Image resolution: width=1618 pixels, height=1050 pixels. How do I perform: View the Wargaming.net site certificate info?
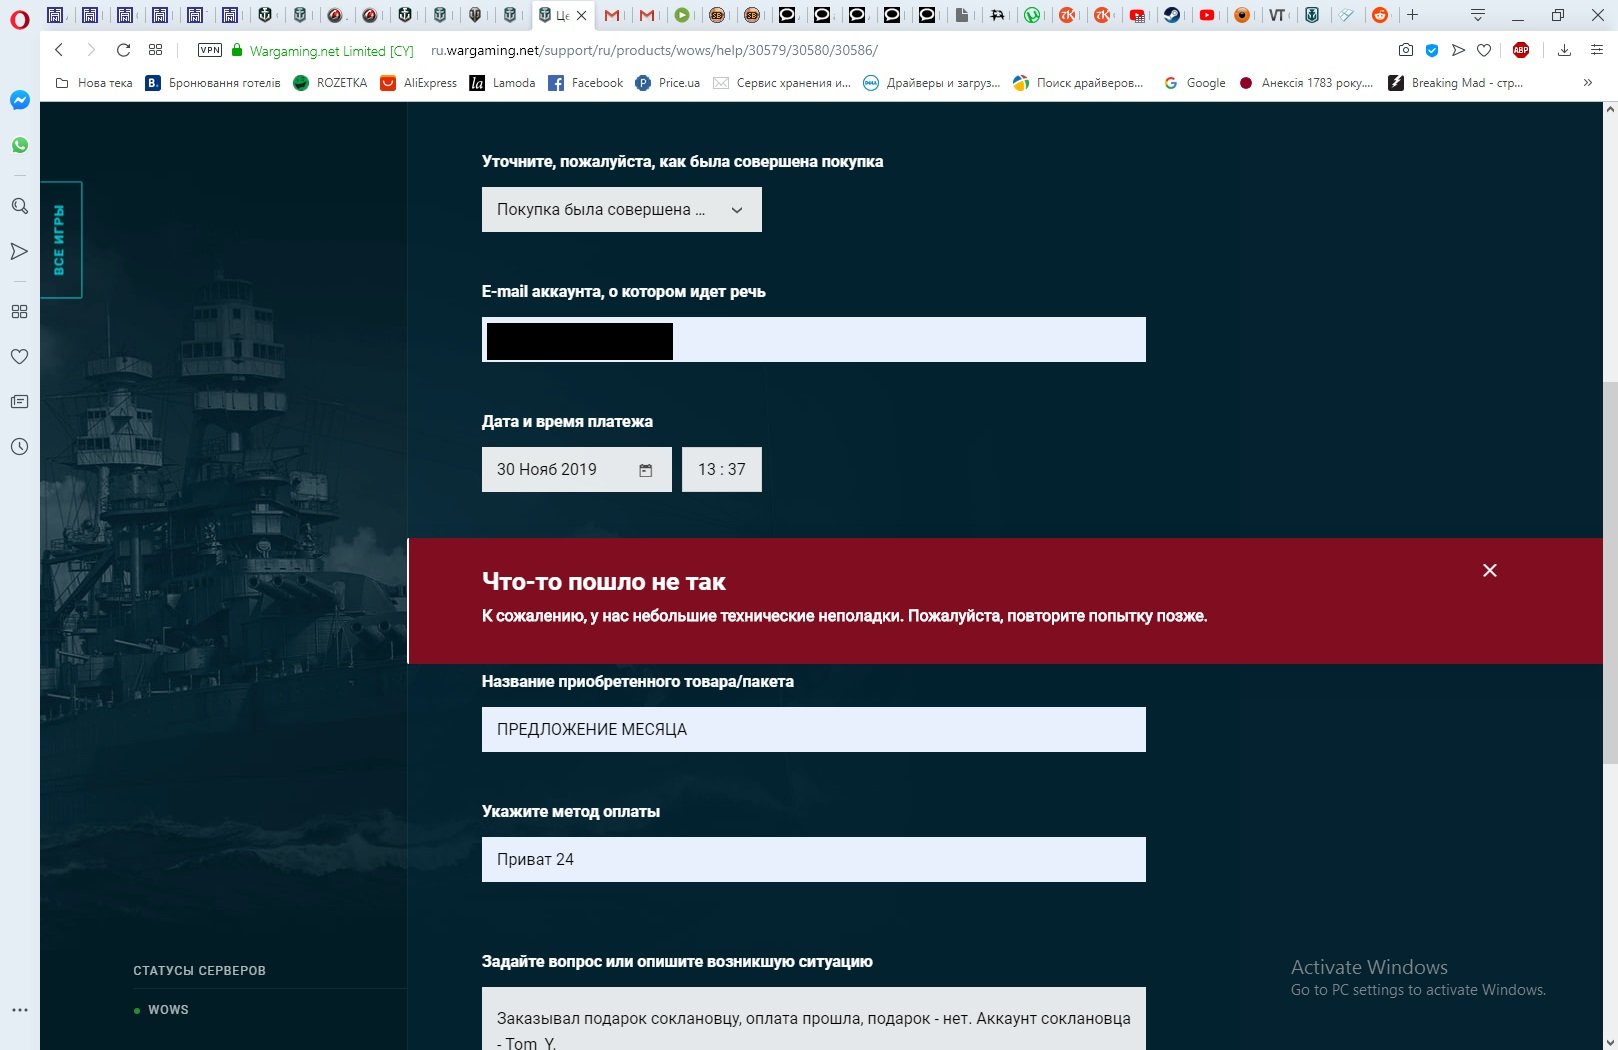pos(322,50)
